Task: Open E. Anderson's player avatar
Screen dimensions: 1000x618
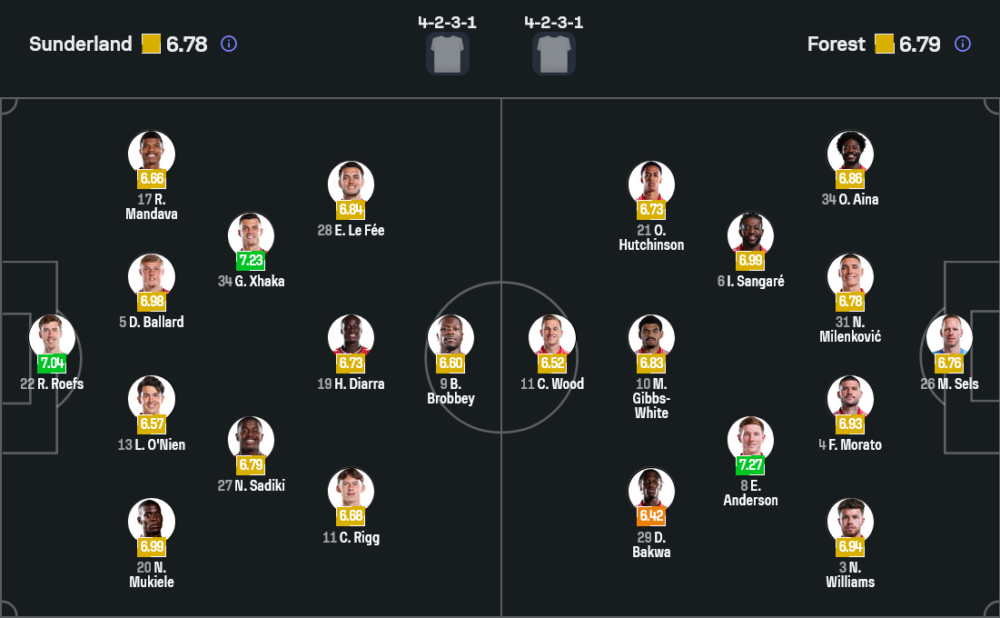Action: (x=750, y=439)
